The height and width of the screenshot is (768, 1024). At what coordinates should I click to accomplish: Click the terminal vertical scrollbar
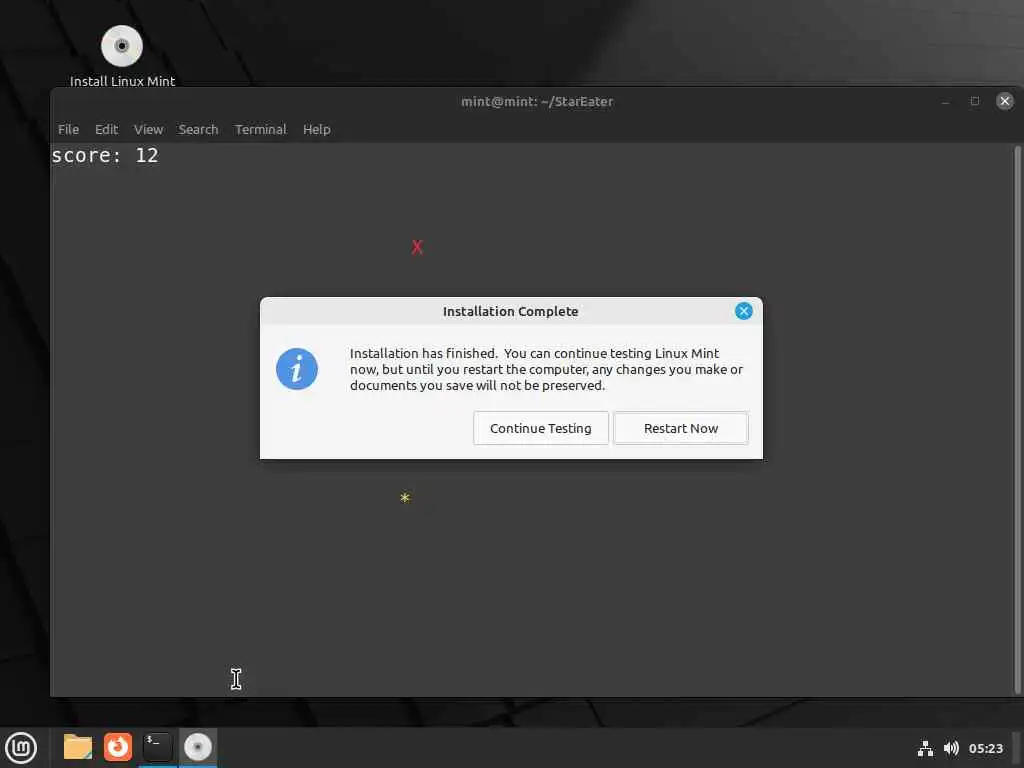click(1017, 419)
